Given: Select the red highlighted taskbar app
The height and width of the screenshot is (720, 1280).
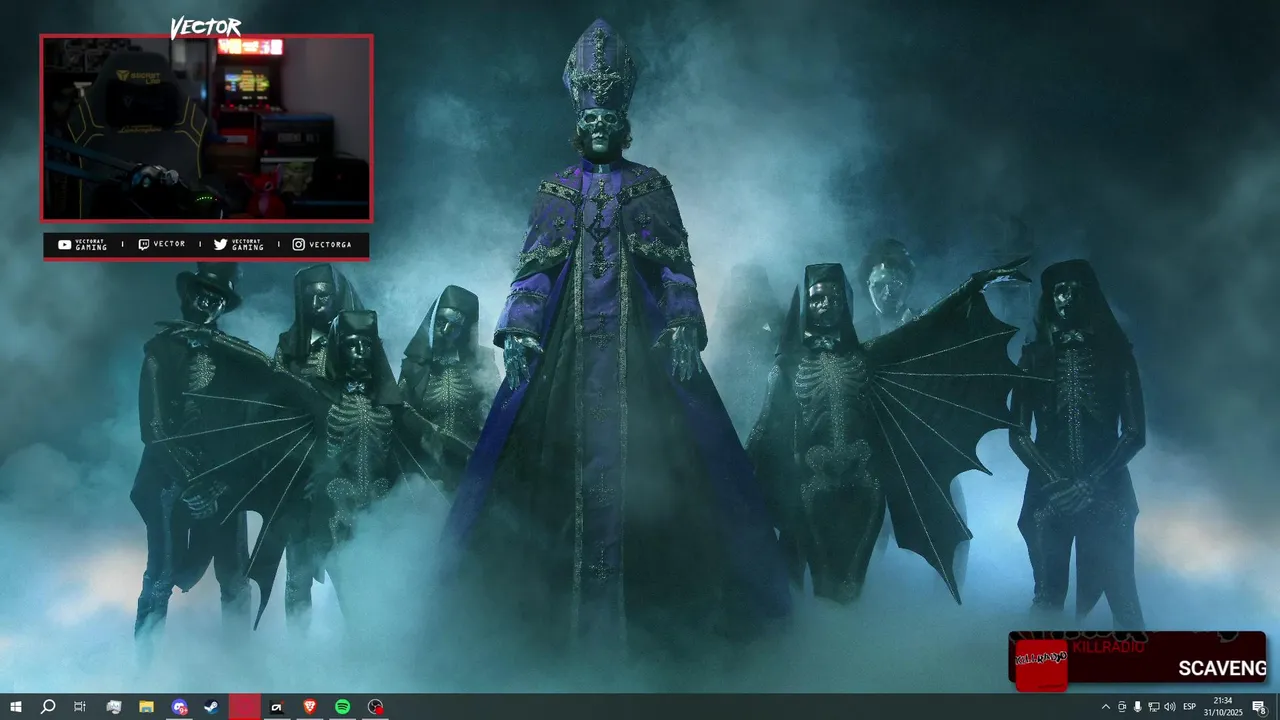Looking at the screenshot, I should [244, 707].
